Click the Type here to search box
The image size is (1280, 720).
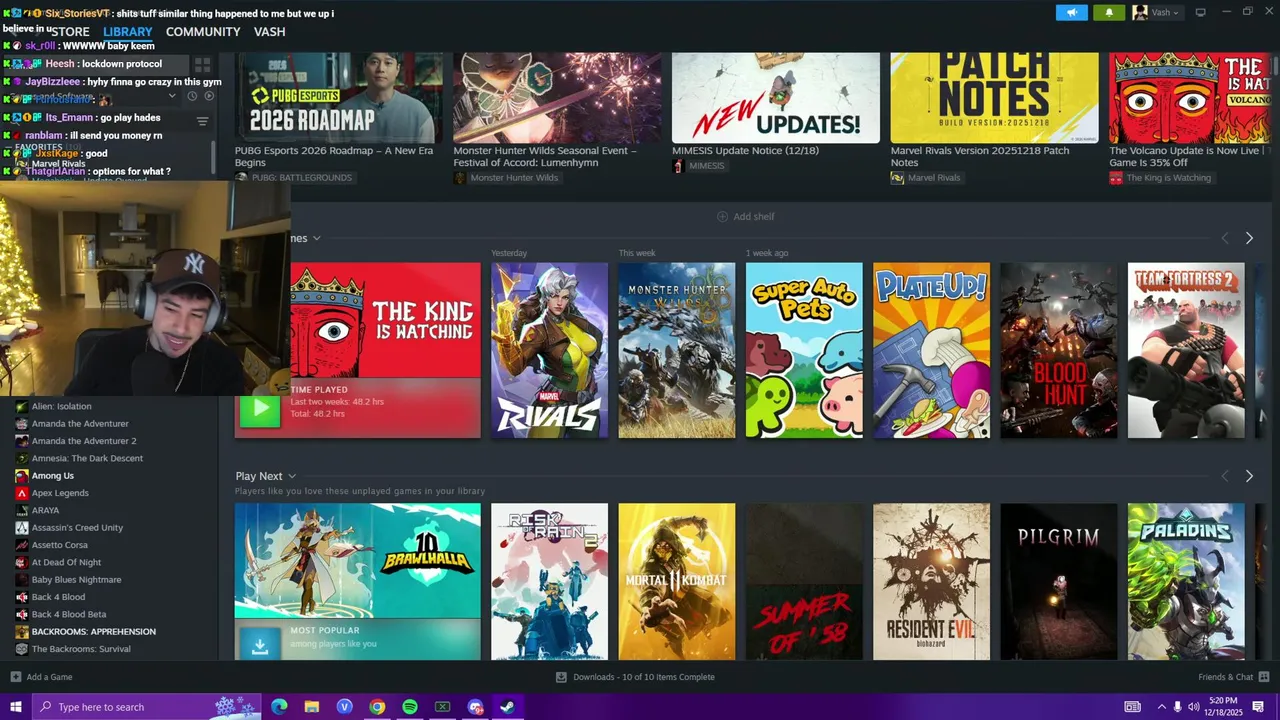[147, 707]
